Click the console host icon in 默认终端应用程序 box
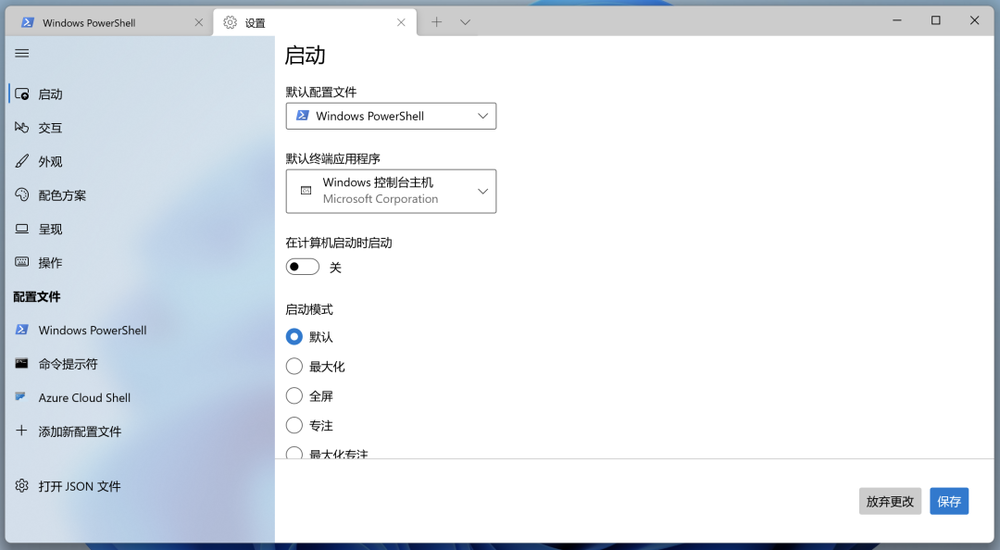 tap(306, 191)
